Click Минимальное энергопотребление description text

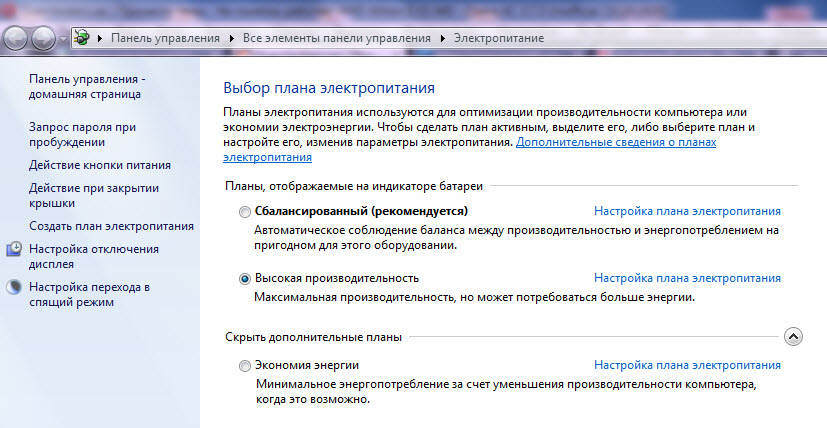(506, 392)
